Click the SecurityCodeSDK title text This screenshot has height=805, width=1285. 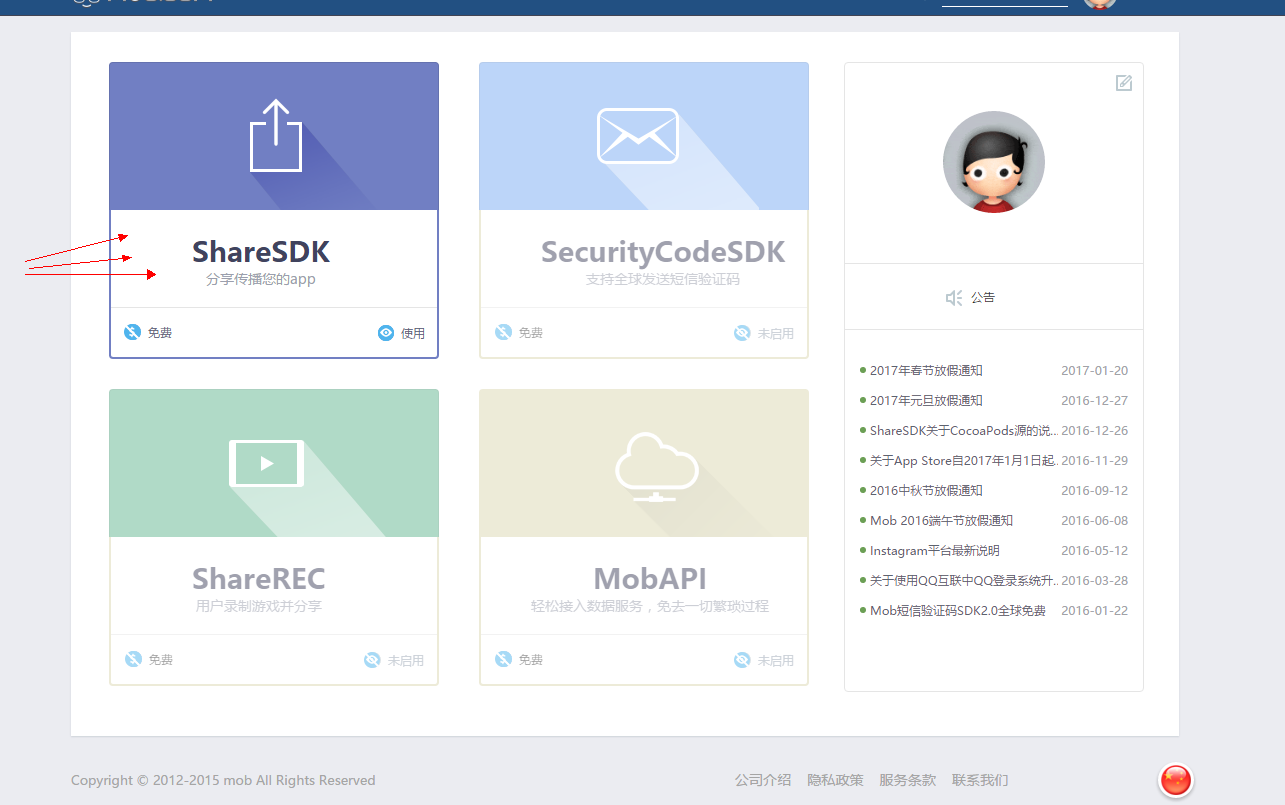663,251
